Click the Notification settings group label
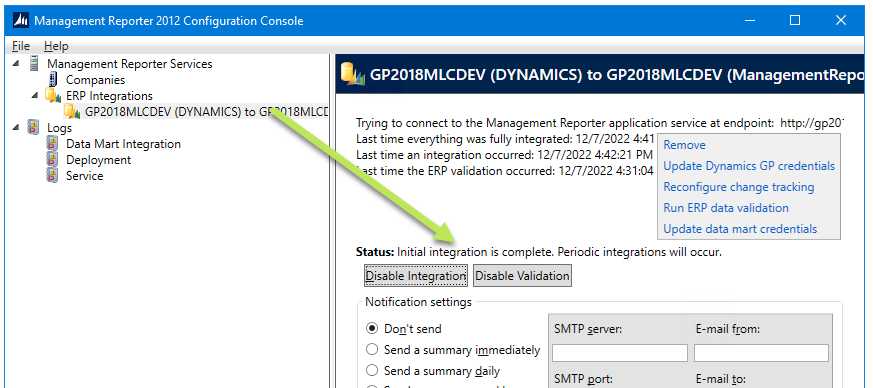This screenshot has height=388, width=873. [418, 302]
